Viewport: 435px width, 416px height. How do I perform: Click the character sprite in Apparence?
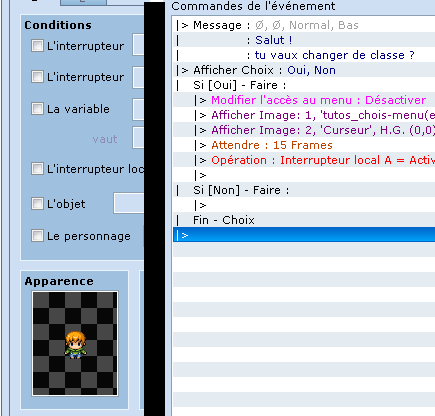point(75,344)
